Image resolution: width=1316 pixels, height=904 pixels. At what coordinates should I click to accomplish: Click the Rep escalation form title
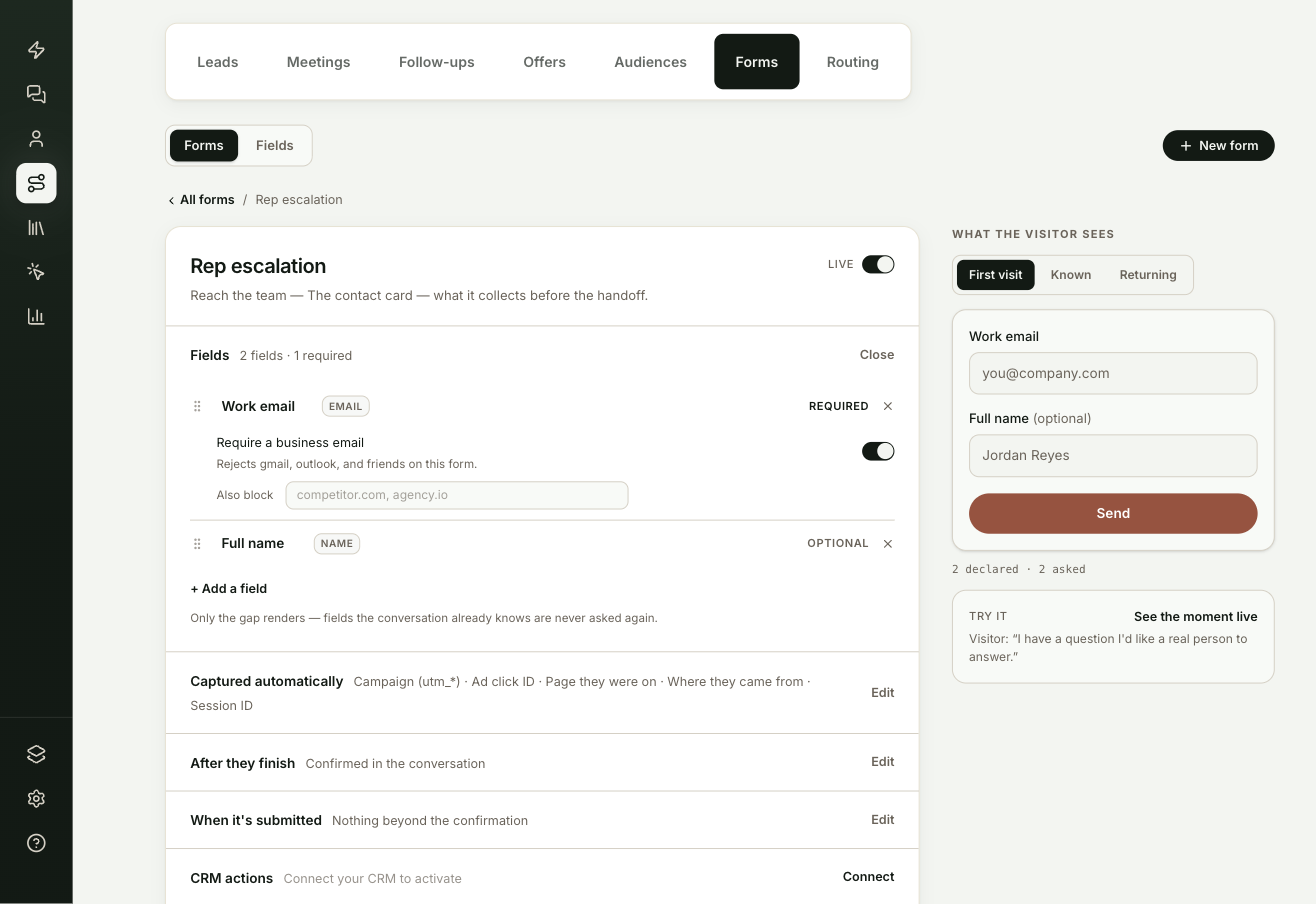[258, 266]
